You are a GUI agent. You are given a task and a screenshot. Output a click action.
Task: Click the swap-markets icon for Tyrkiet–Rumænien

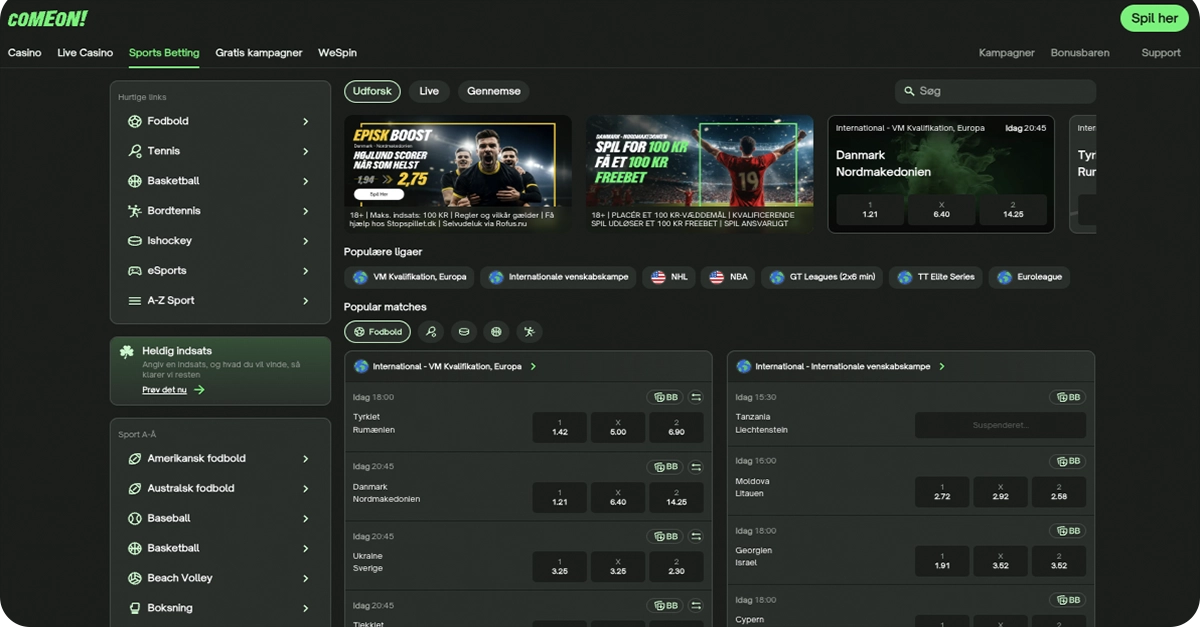(696, 397)
